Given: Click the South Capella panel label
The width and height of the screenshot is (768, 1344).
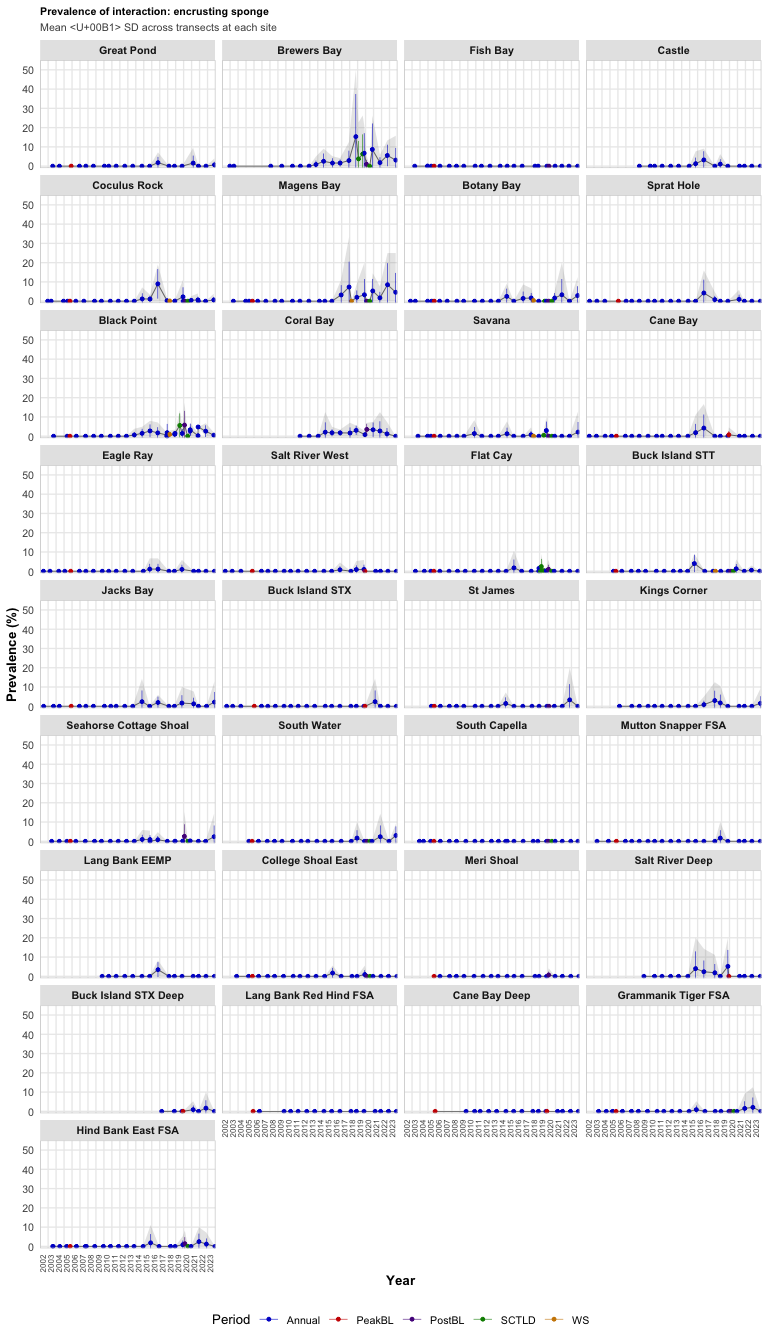Looking at the screenshot, I should pyautogui.click(x=492, y=725).
